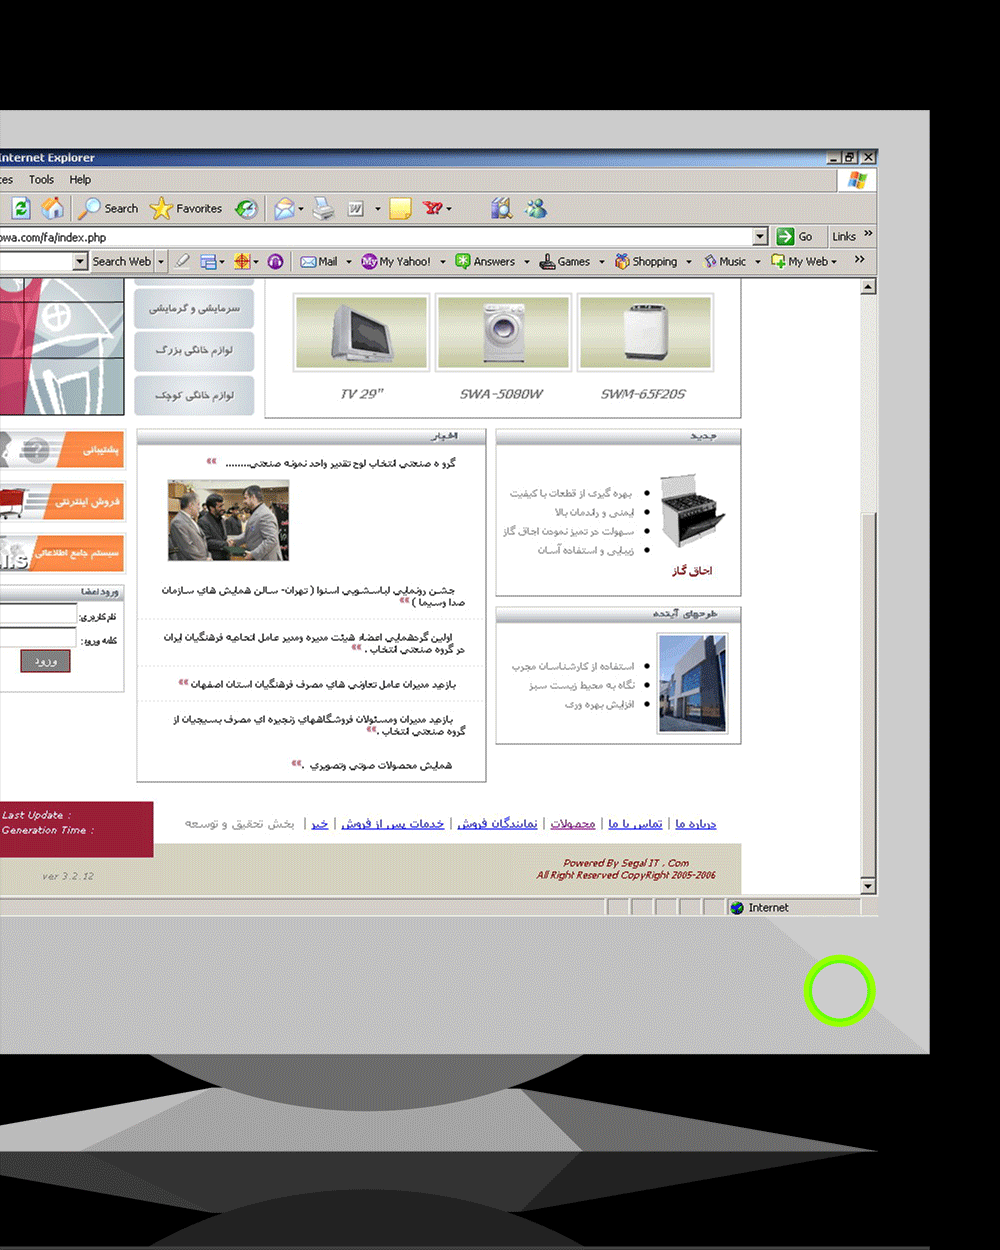Open the Favorites star button
Viewport: 1000px width, 1250px height.
186,208
